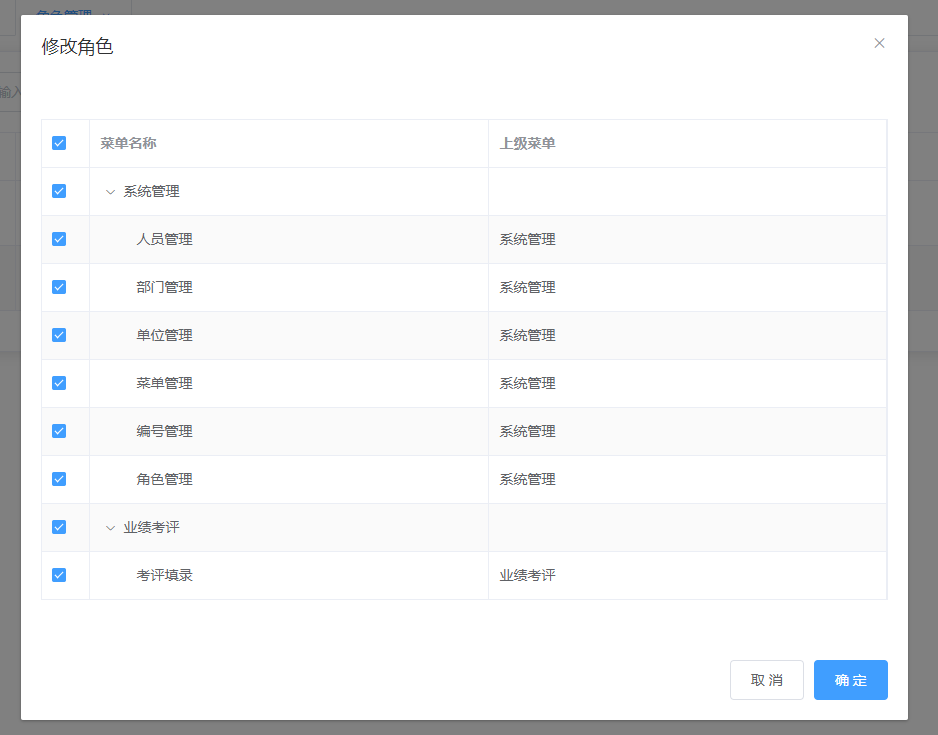Viewport: 938px width, 735px height.
Task: Toggle the 菜单管理 checkbox off
Action: [59, 383]
